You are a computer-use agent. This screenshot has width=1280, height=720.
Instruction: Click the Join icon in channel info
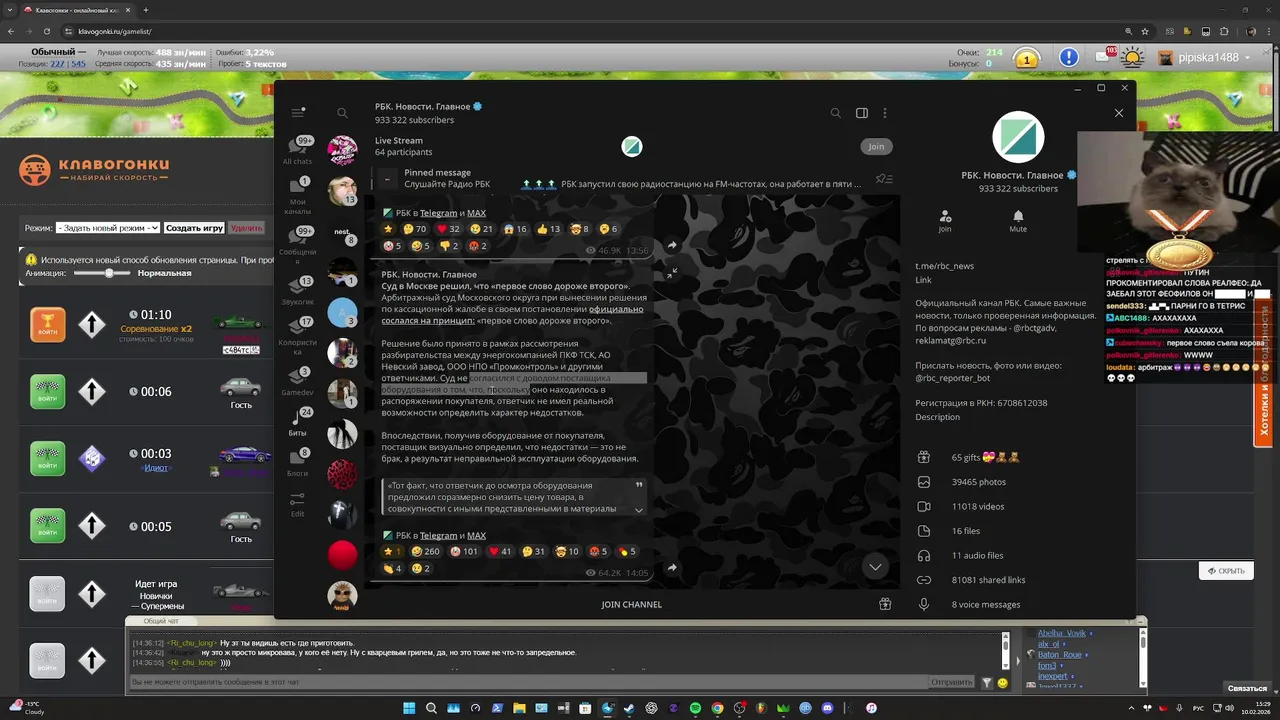click(945, 221)
